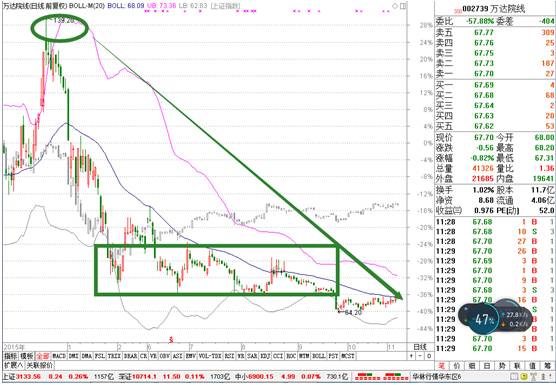Expand the 扩展 panel
This screenshot has height=385, width=556.
[x=14, y=365]
